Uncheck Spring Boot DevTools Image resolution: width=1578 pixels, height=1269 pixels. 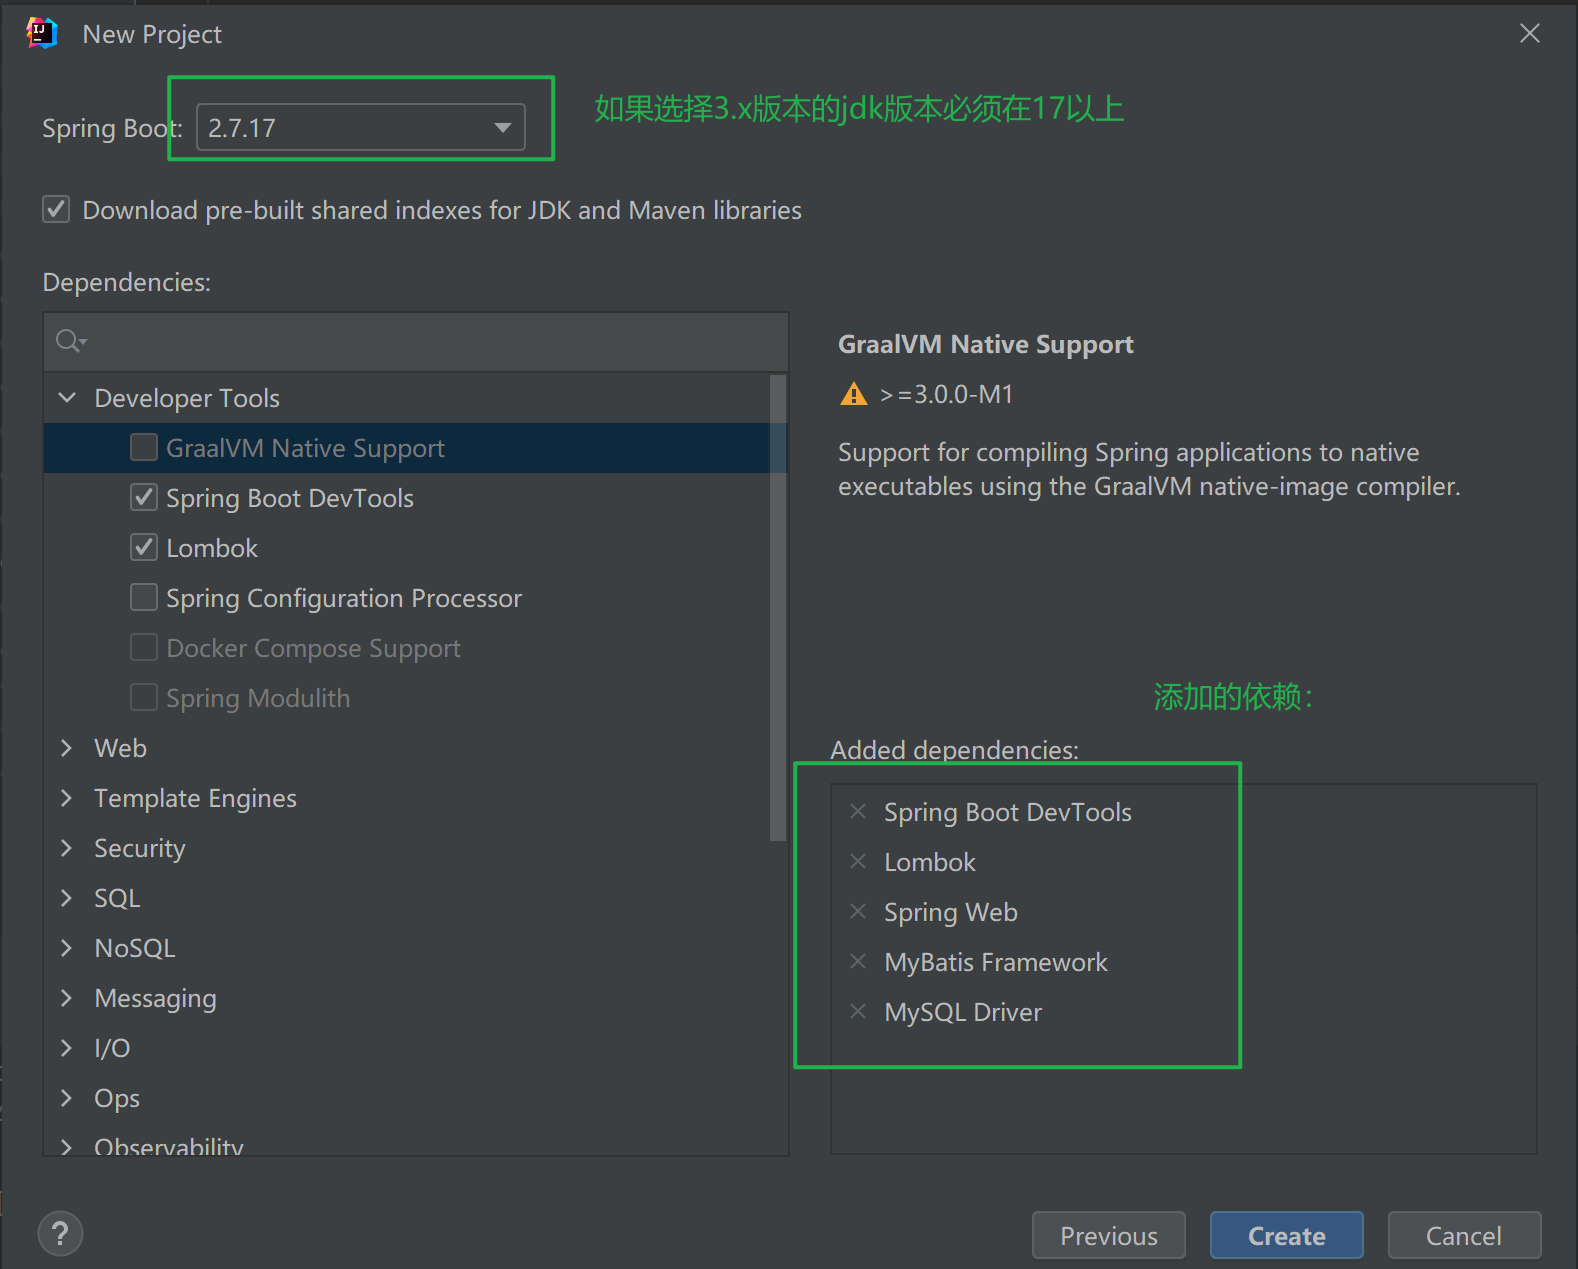pos(144,497)
